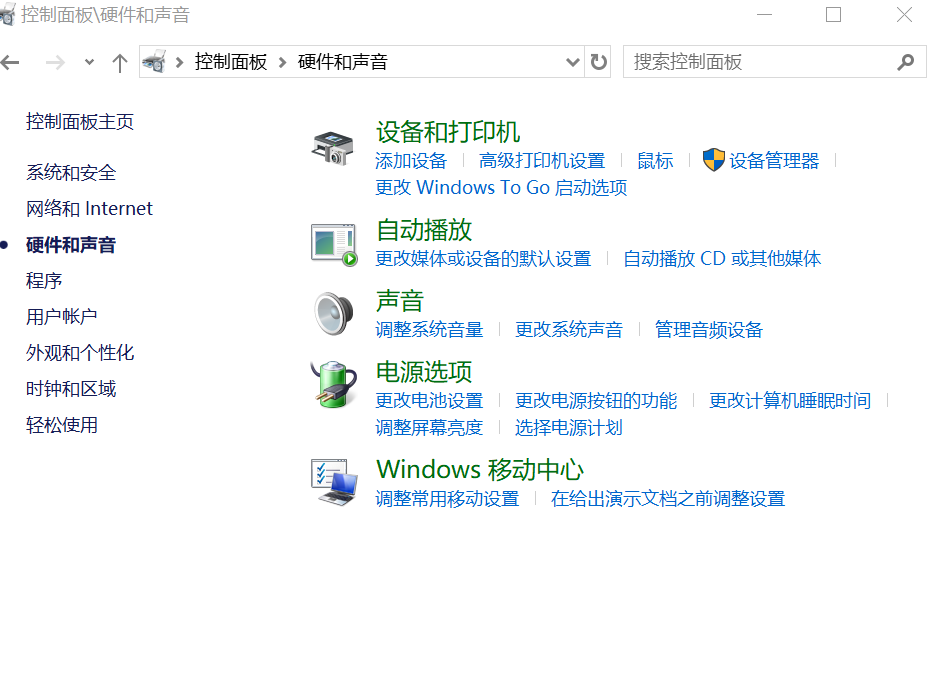Click 控制面板 in the breadcrumb
This screenshot has height=698, width=935.
coord(231,62)
